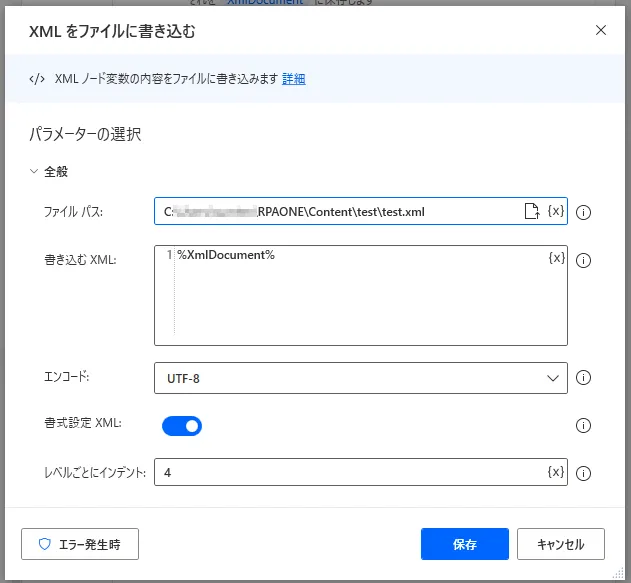Viewport: 631px width, 583px height.
Task: Show info for レベルごとにインデント parameter
Action: pos(583,473)
